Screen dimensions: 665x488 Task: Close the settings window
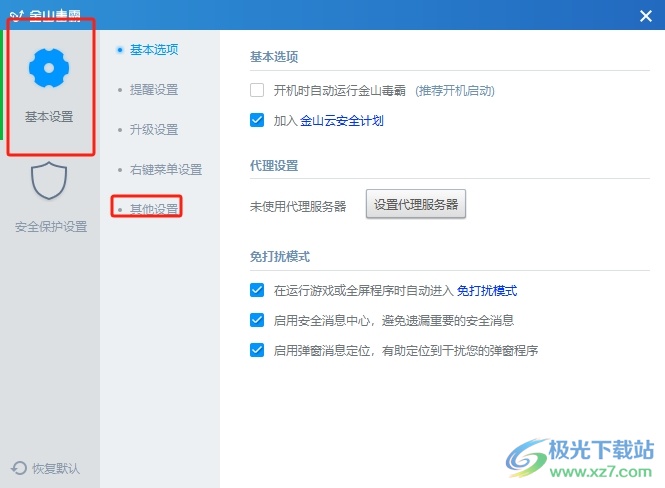pyautogui.click(x=645, y=16)
